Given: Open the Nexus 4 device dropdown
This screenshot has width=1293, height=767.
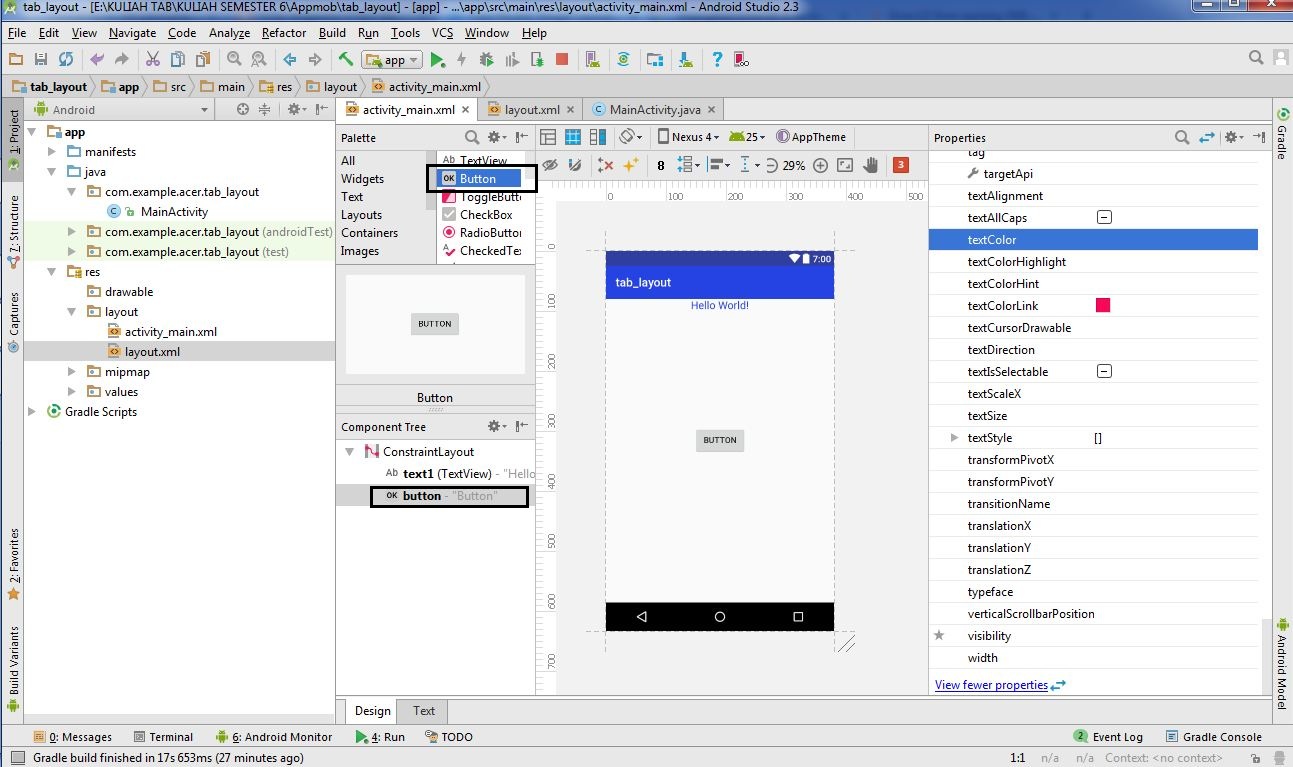Looking at the screenshot, I should tap(688, 137).
